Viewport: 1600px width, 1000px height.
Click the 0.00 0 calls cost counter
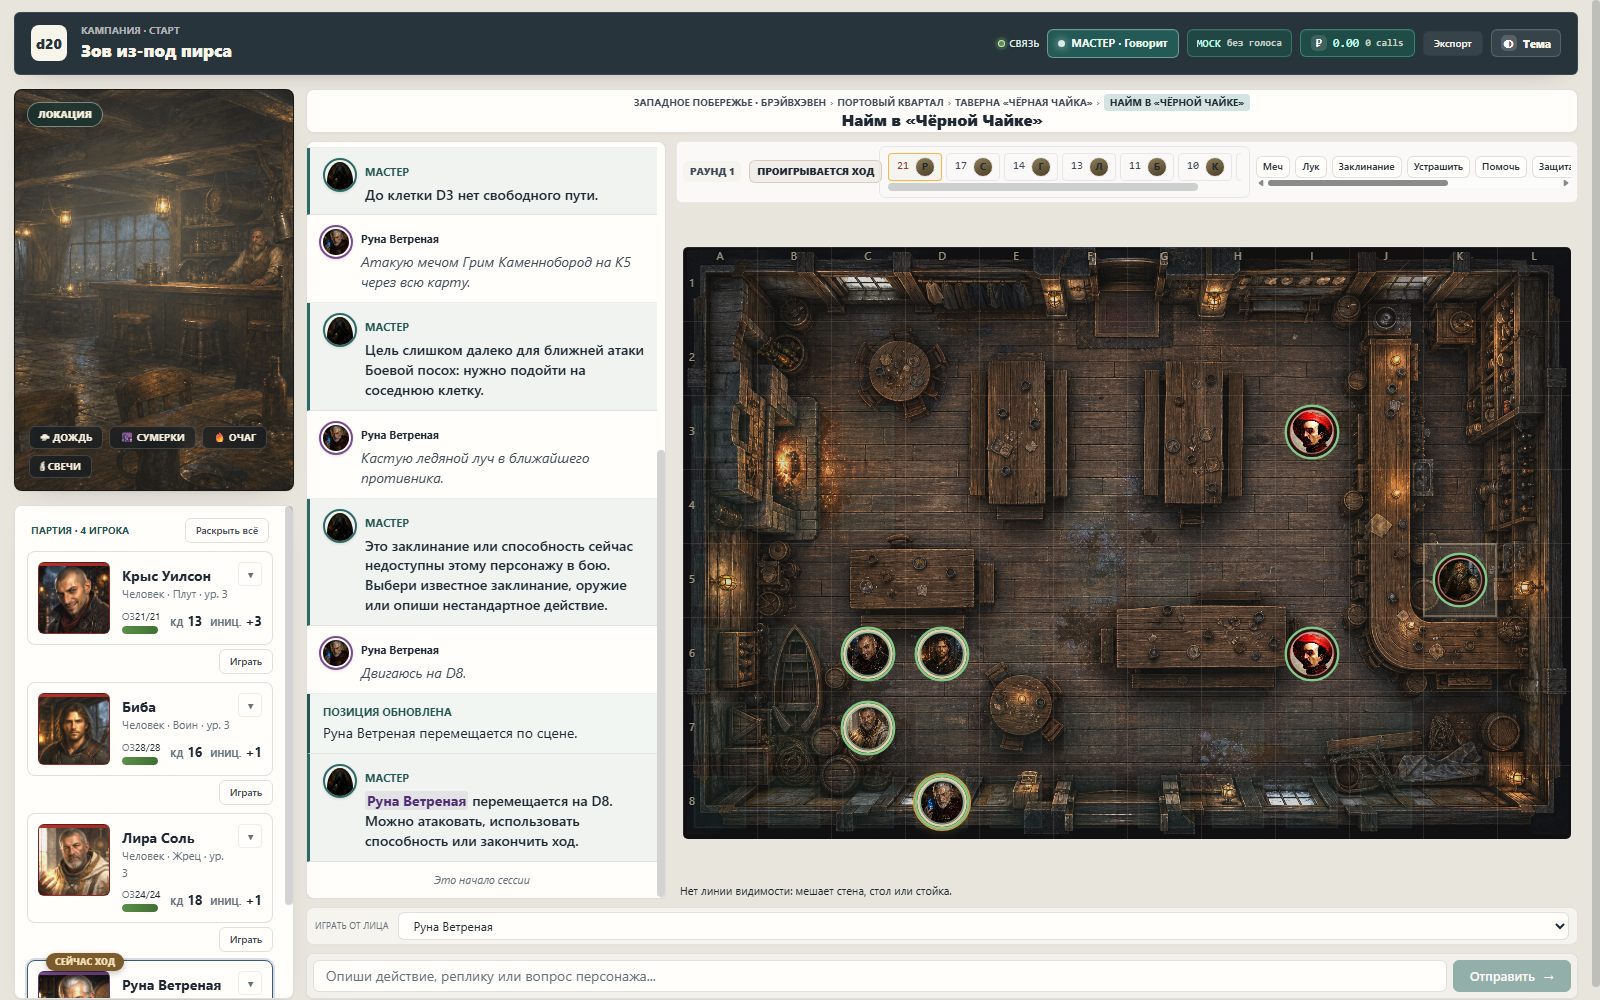click(1357, 43)
